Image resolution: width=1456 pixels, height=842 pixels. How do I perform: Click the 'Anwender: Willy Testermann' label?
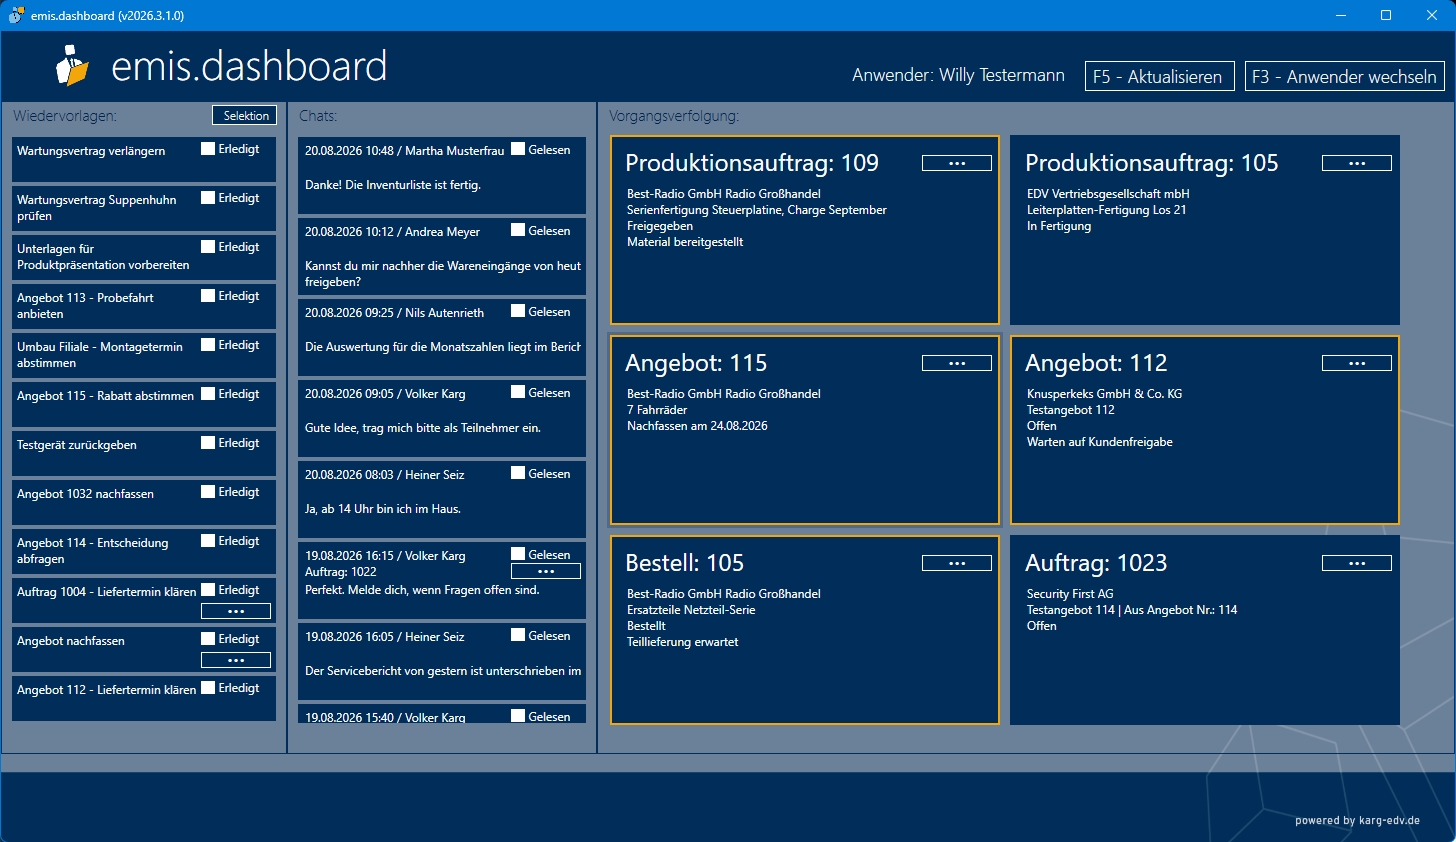pos(958,75)
